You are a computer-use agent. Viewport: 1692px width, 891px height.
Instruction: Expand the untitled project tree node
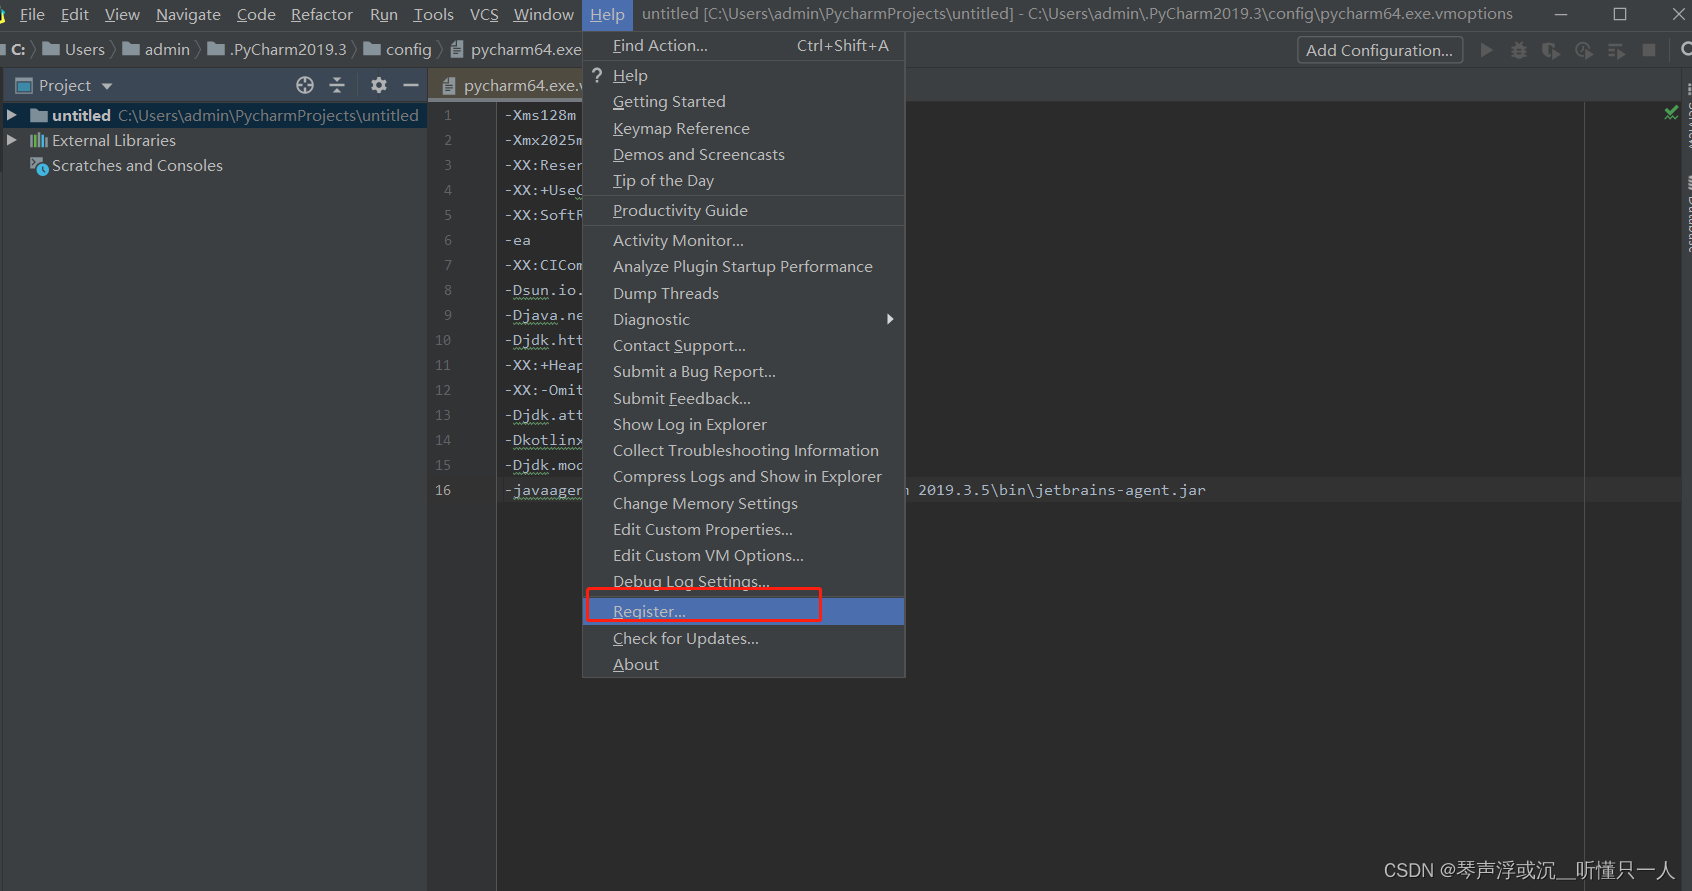coord(12,115)
